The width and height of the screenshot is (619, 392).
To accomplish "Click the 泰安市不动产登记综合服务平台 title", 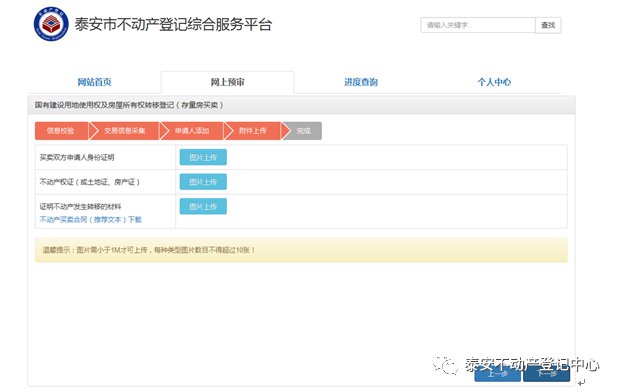I will click(173, 24).
